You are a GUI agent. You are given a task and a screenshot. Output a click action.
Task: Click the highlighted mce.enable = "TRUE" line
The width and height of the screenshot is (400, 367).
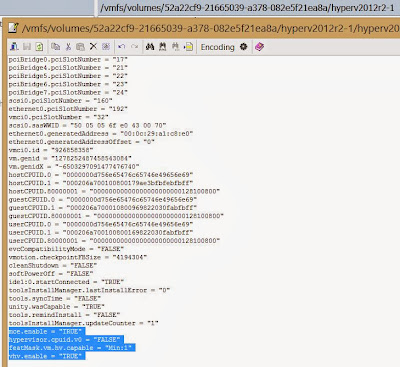47,331
